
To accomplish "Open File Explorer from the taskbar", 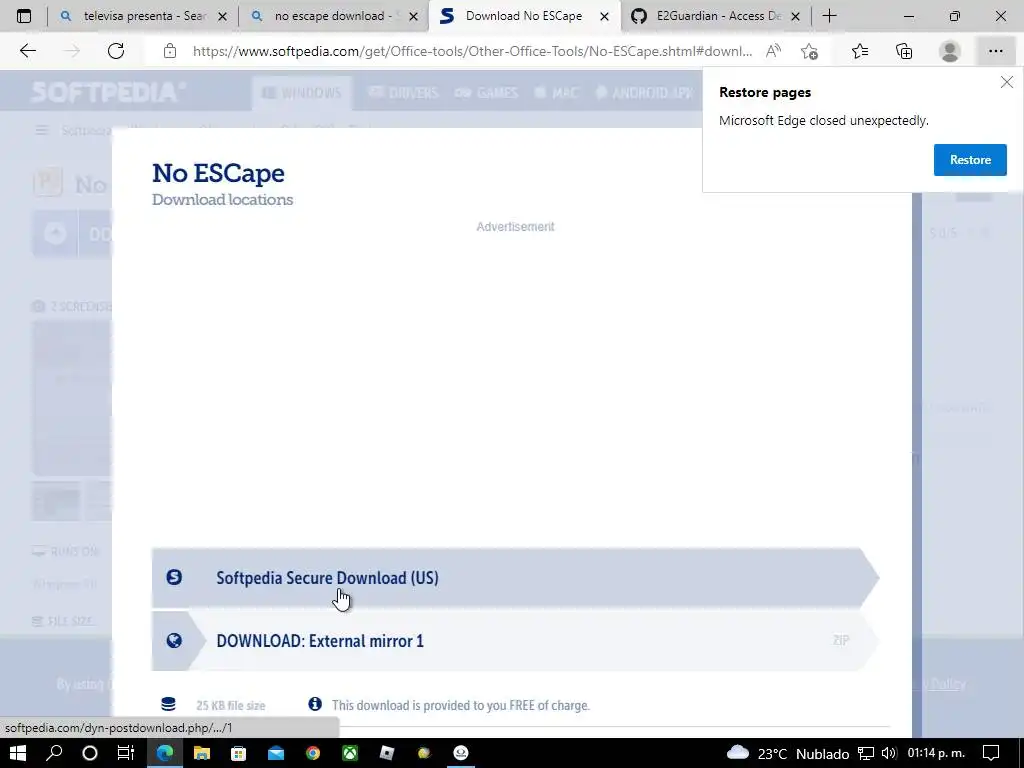I will (x=202, y=753).
